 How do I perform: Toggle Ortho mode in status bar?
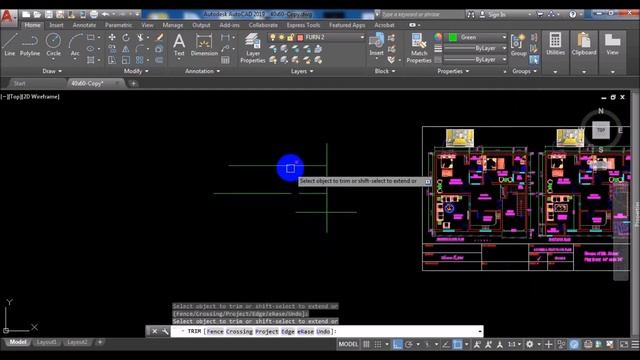pos(397,344)
